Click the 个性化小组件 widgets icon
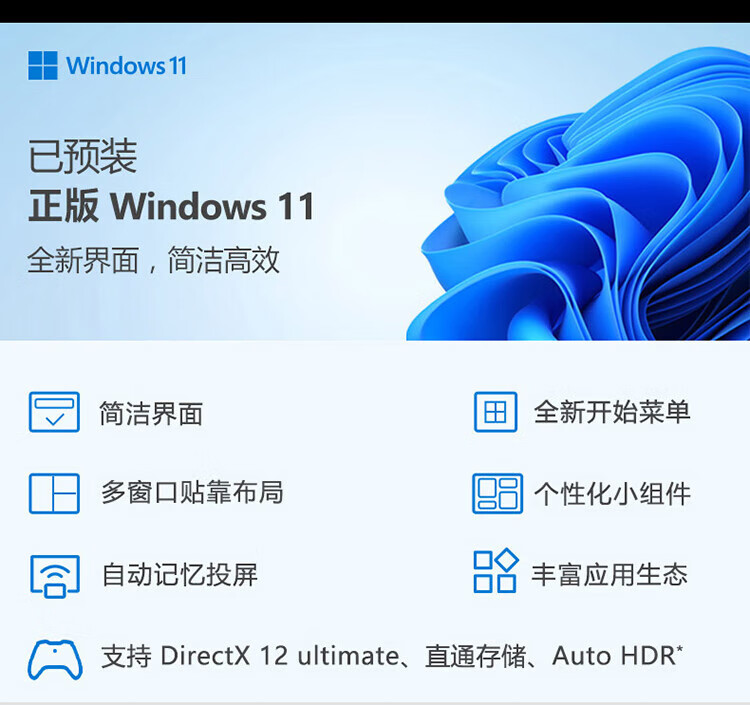Viewport: 750px width, 705px height. click(497, 494)
